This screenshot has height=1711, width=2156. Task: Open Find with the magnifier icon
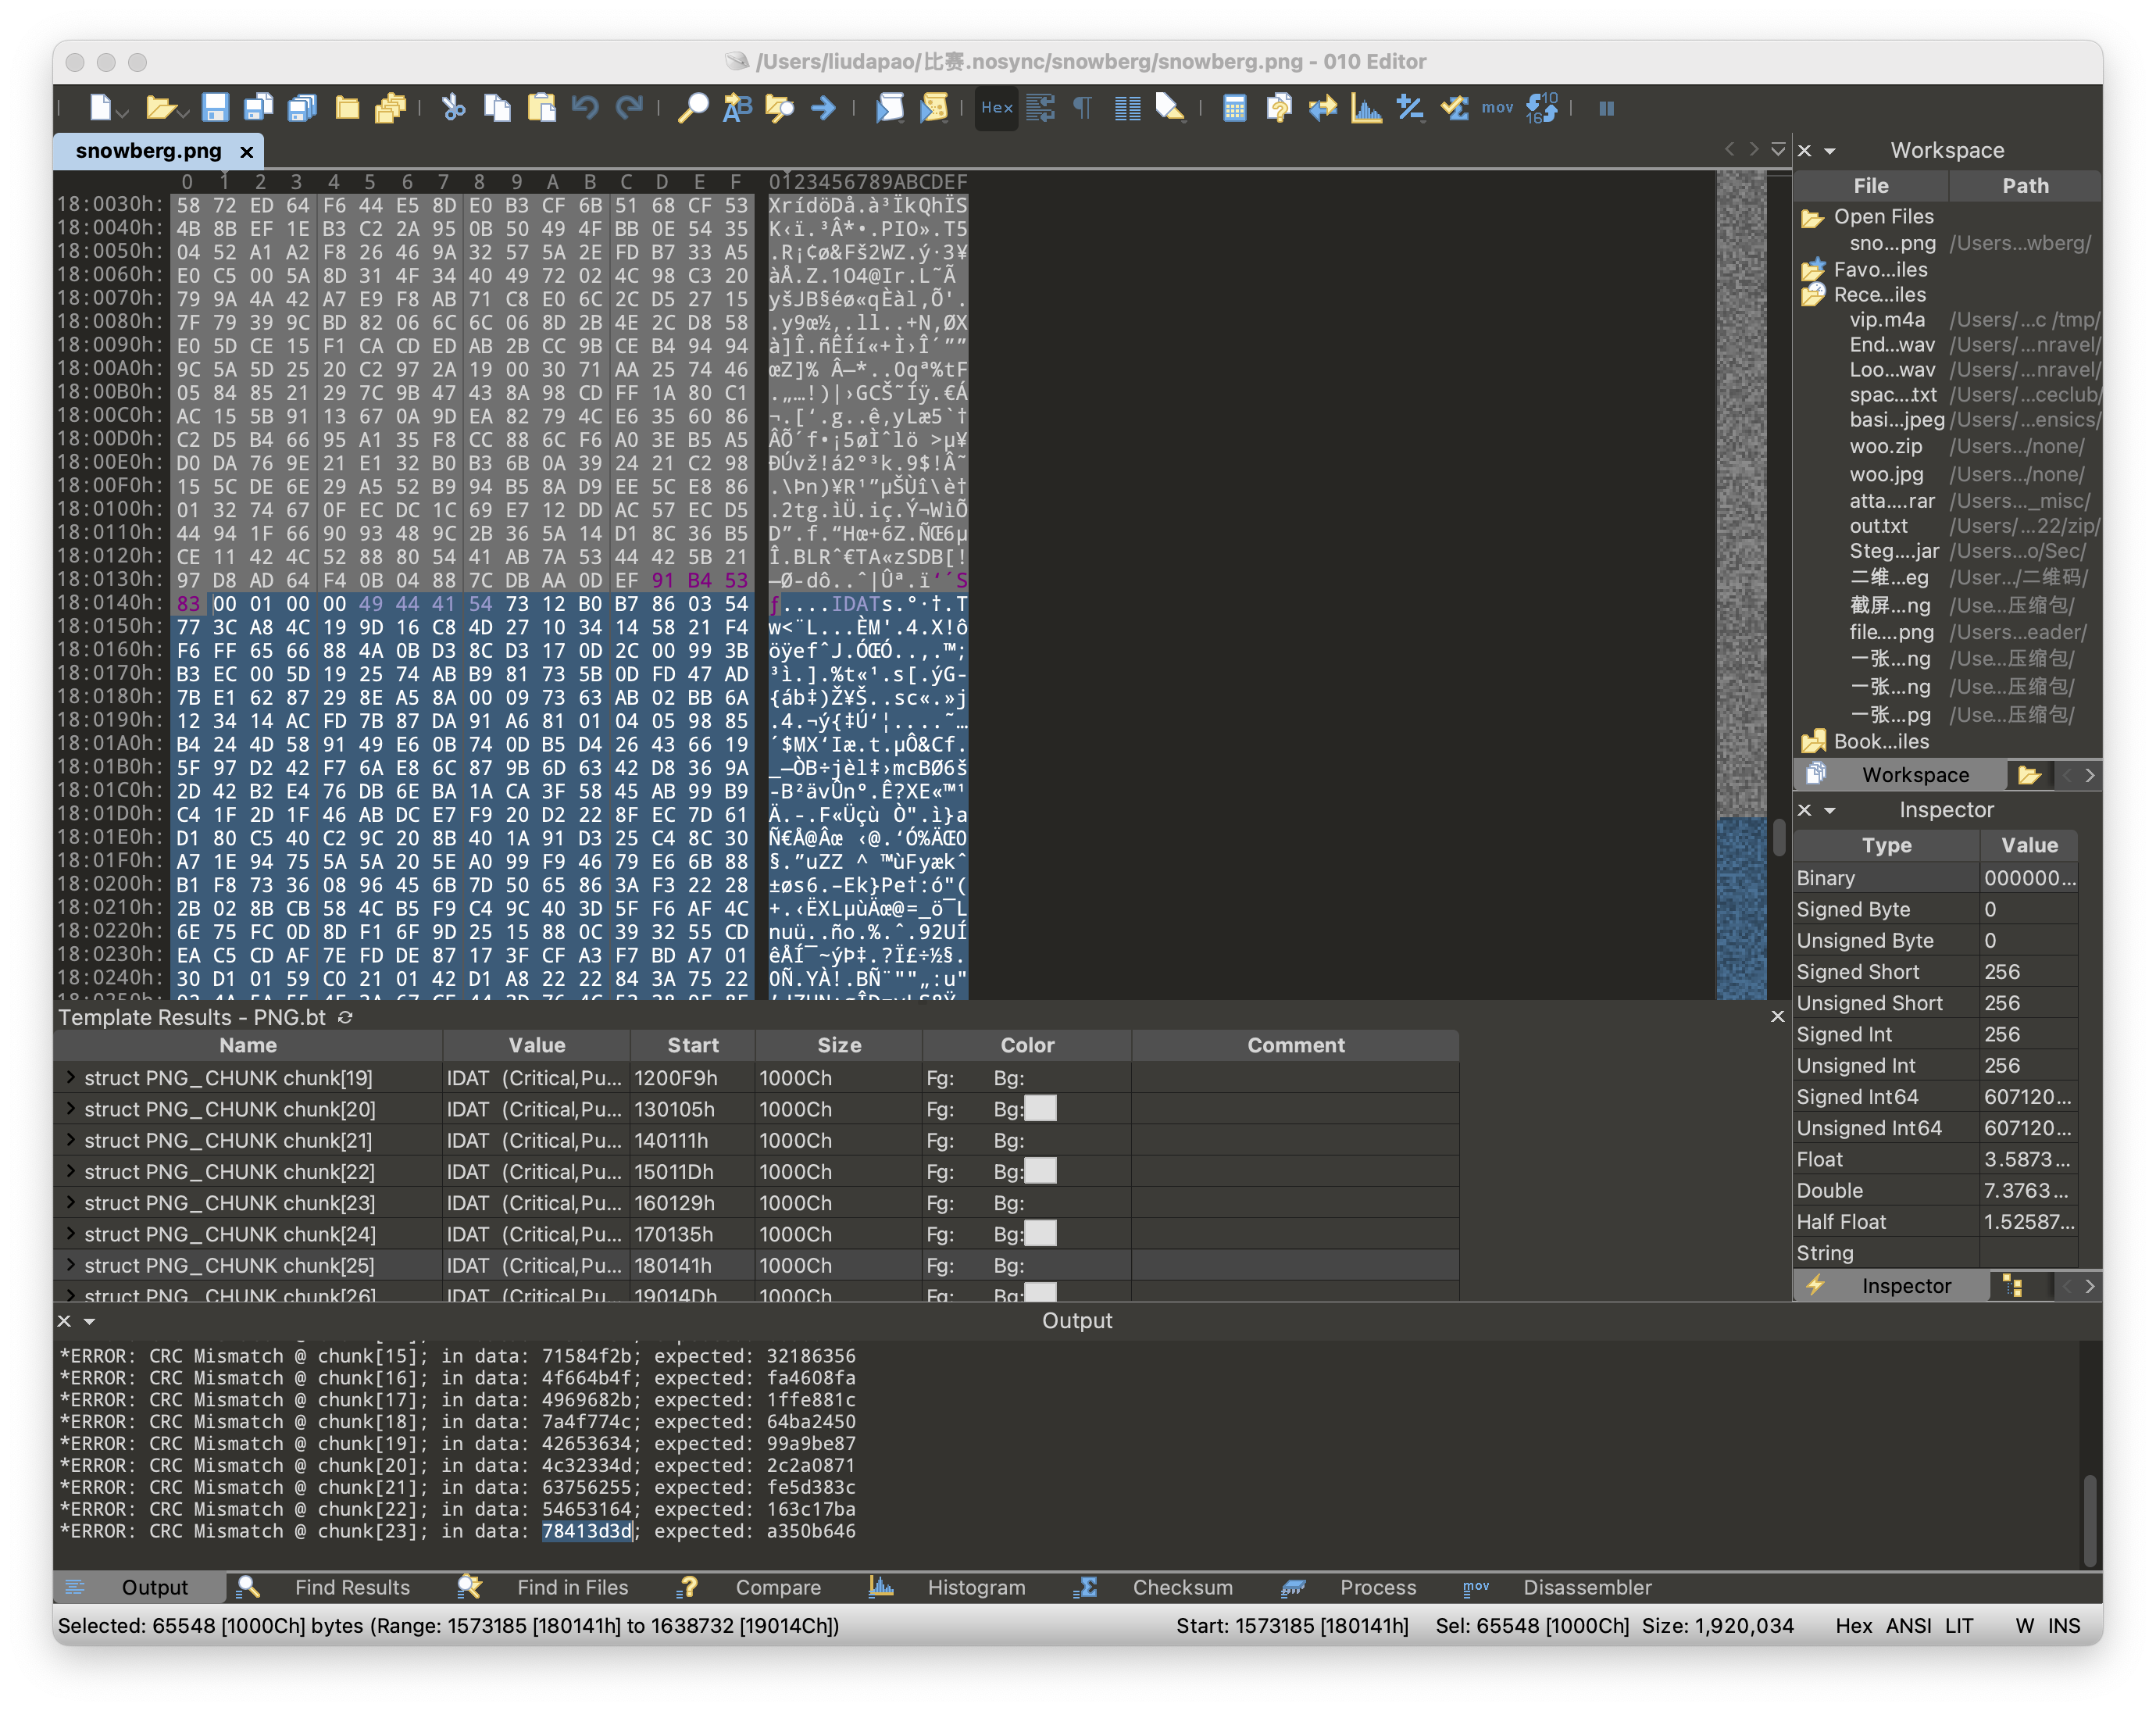coord(692,107)
